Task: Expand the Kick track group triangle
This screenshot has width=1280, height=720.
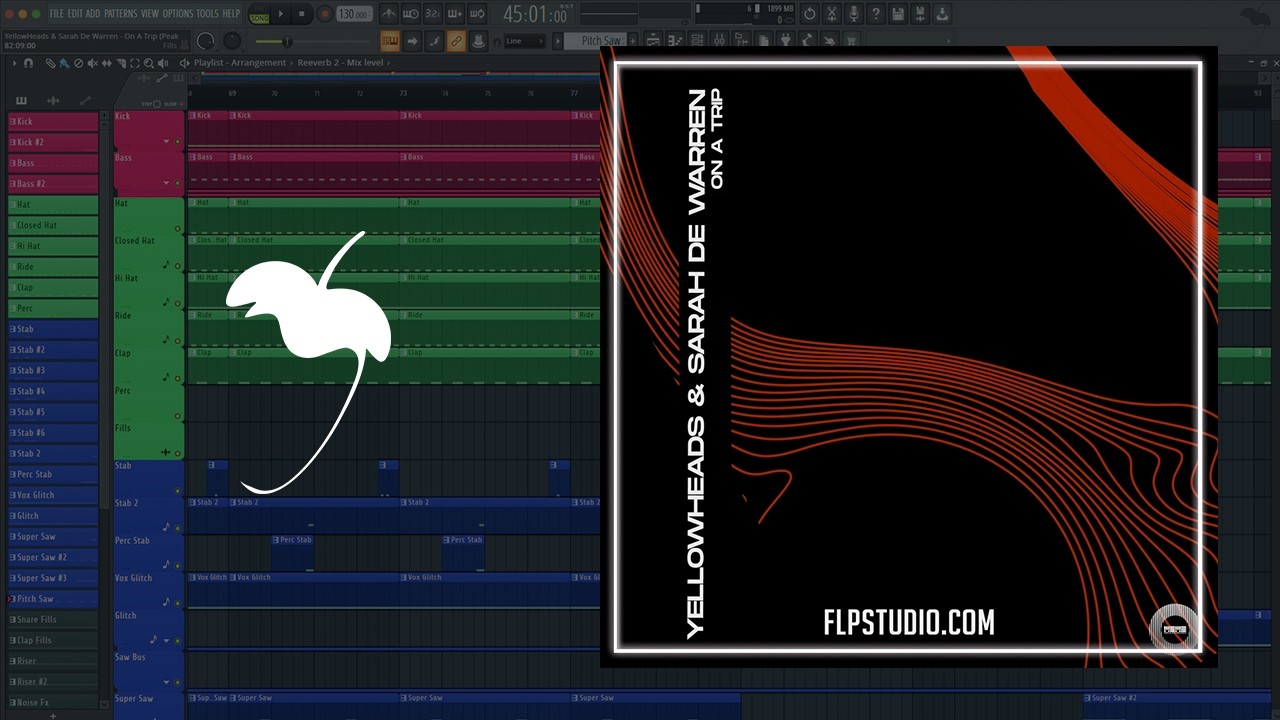Action: click(x=166, y=142)
